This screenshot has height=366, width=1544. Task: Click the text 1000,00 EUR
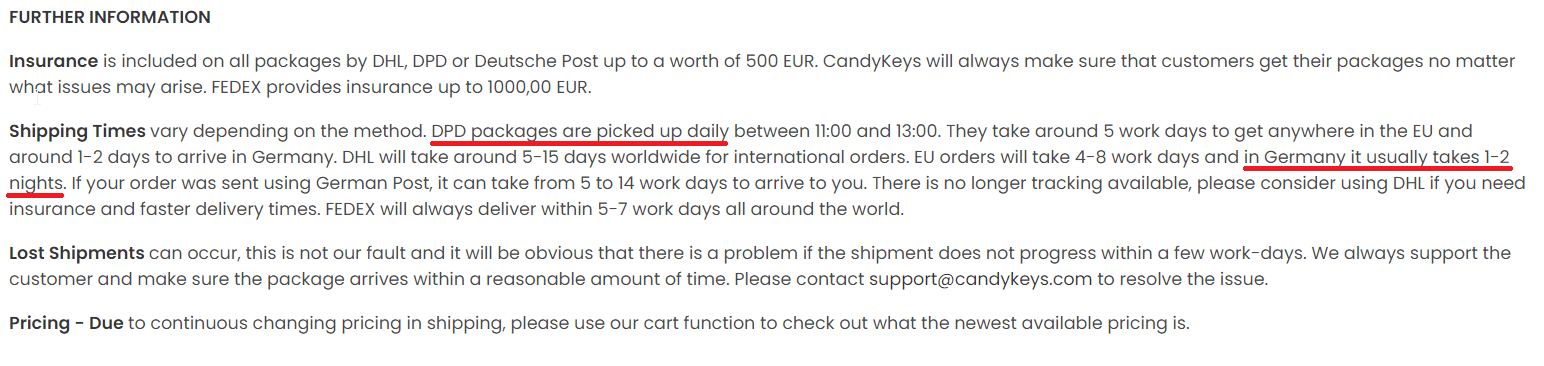click(x=539, y=88)
